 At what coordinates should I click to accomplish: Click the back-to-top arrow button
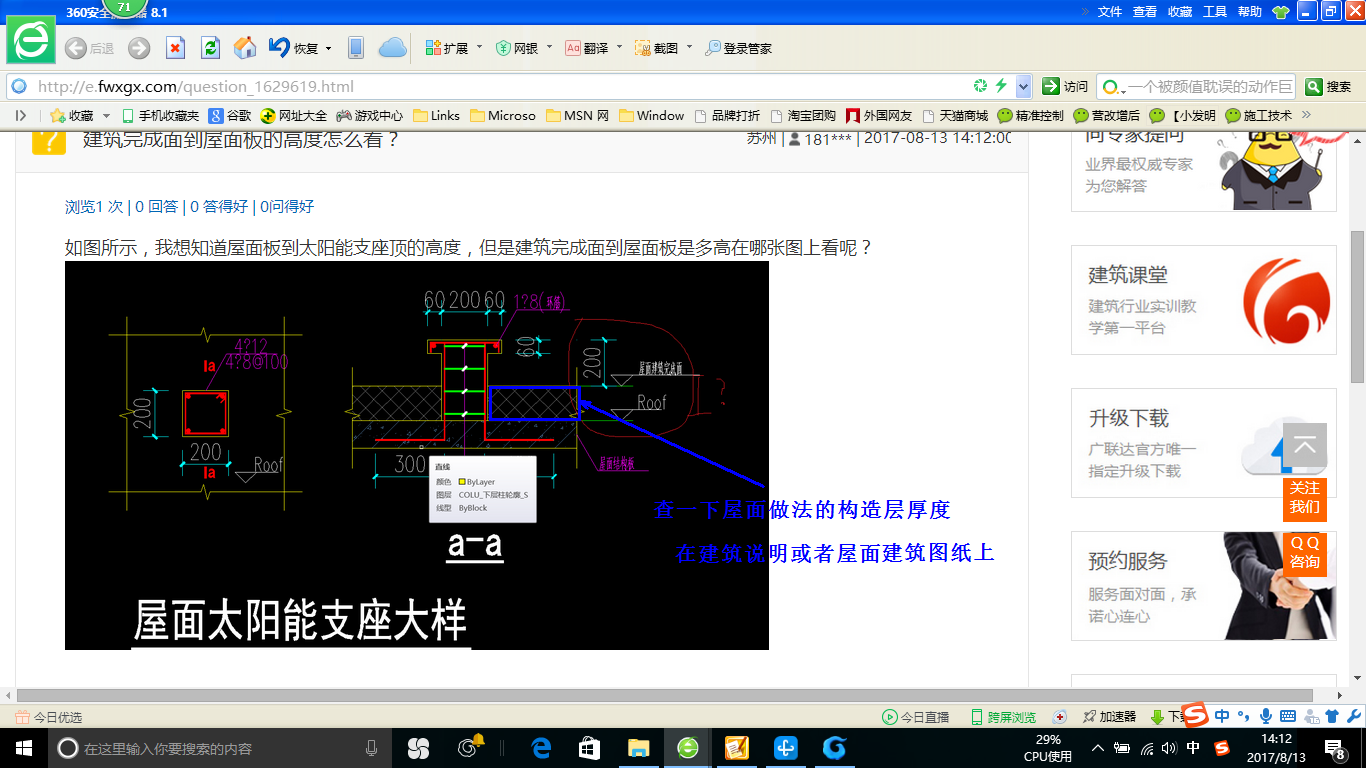tap(1305, 447)
